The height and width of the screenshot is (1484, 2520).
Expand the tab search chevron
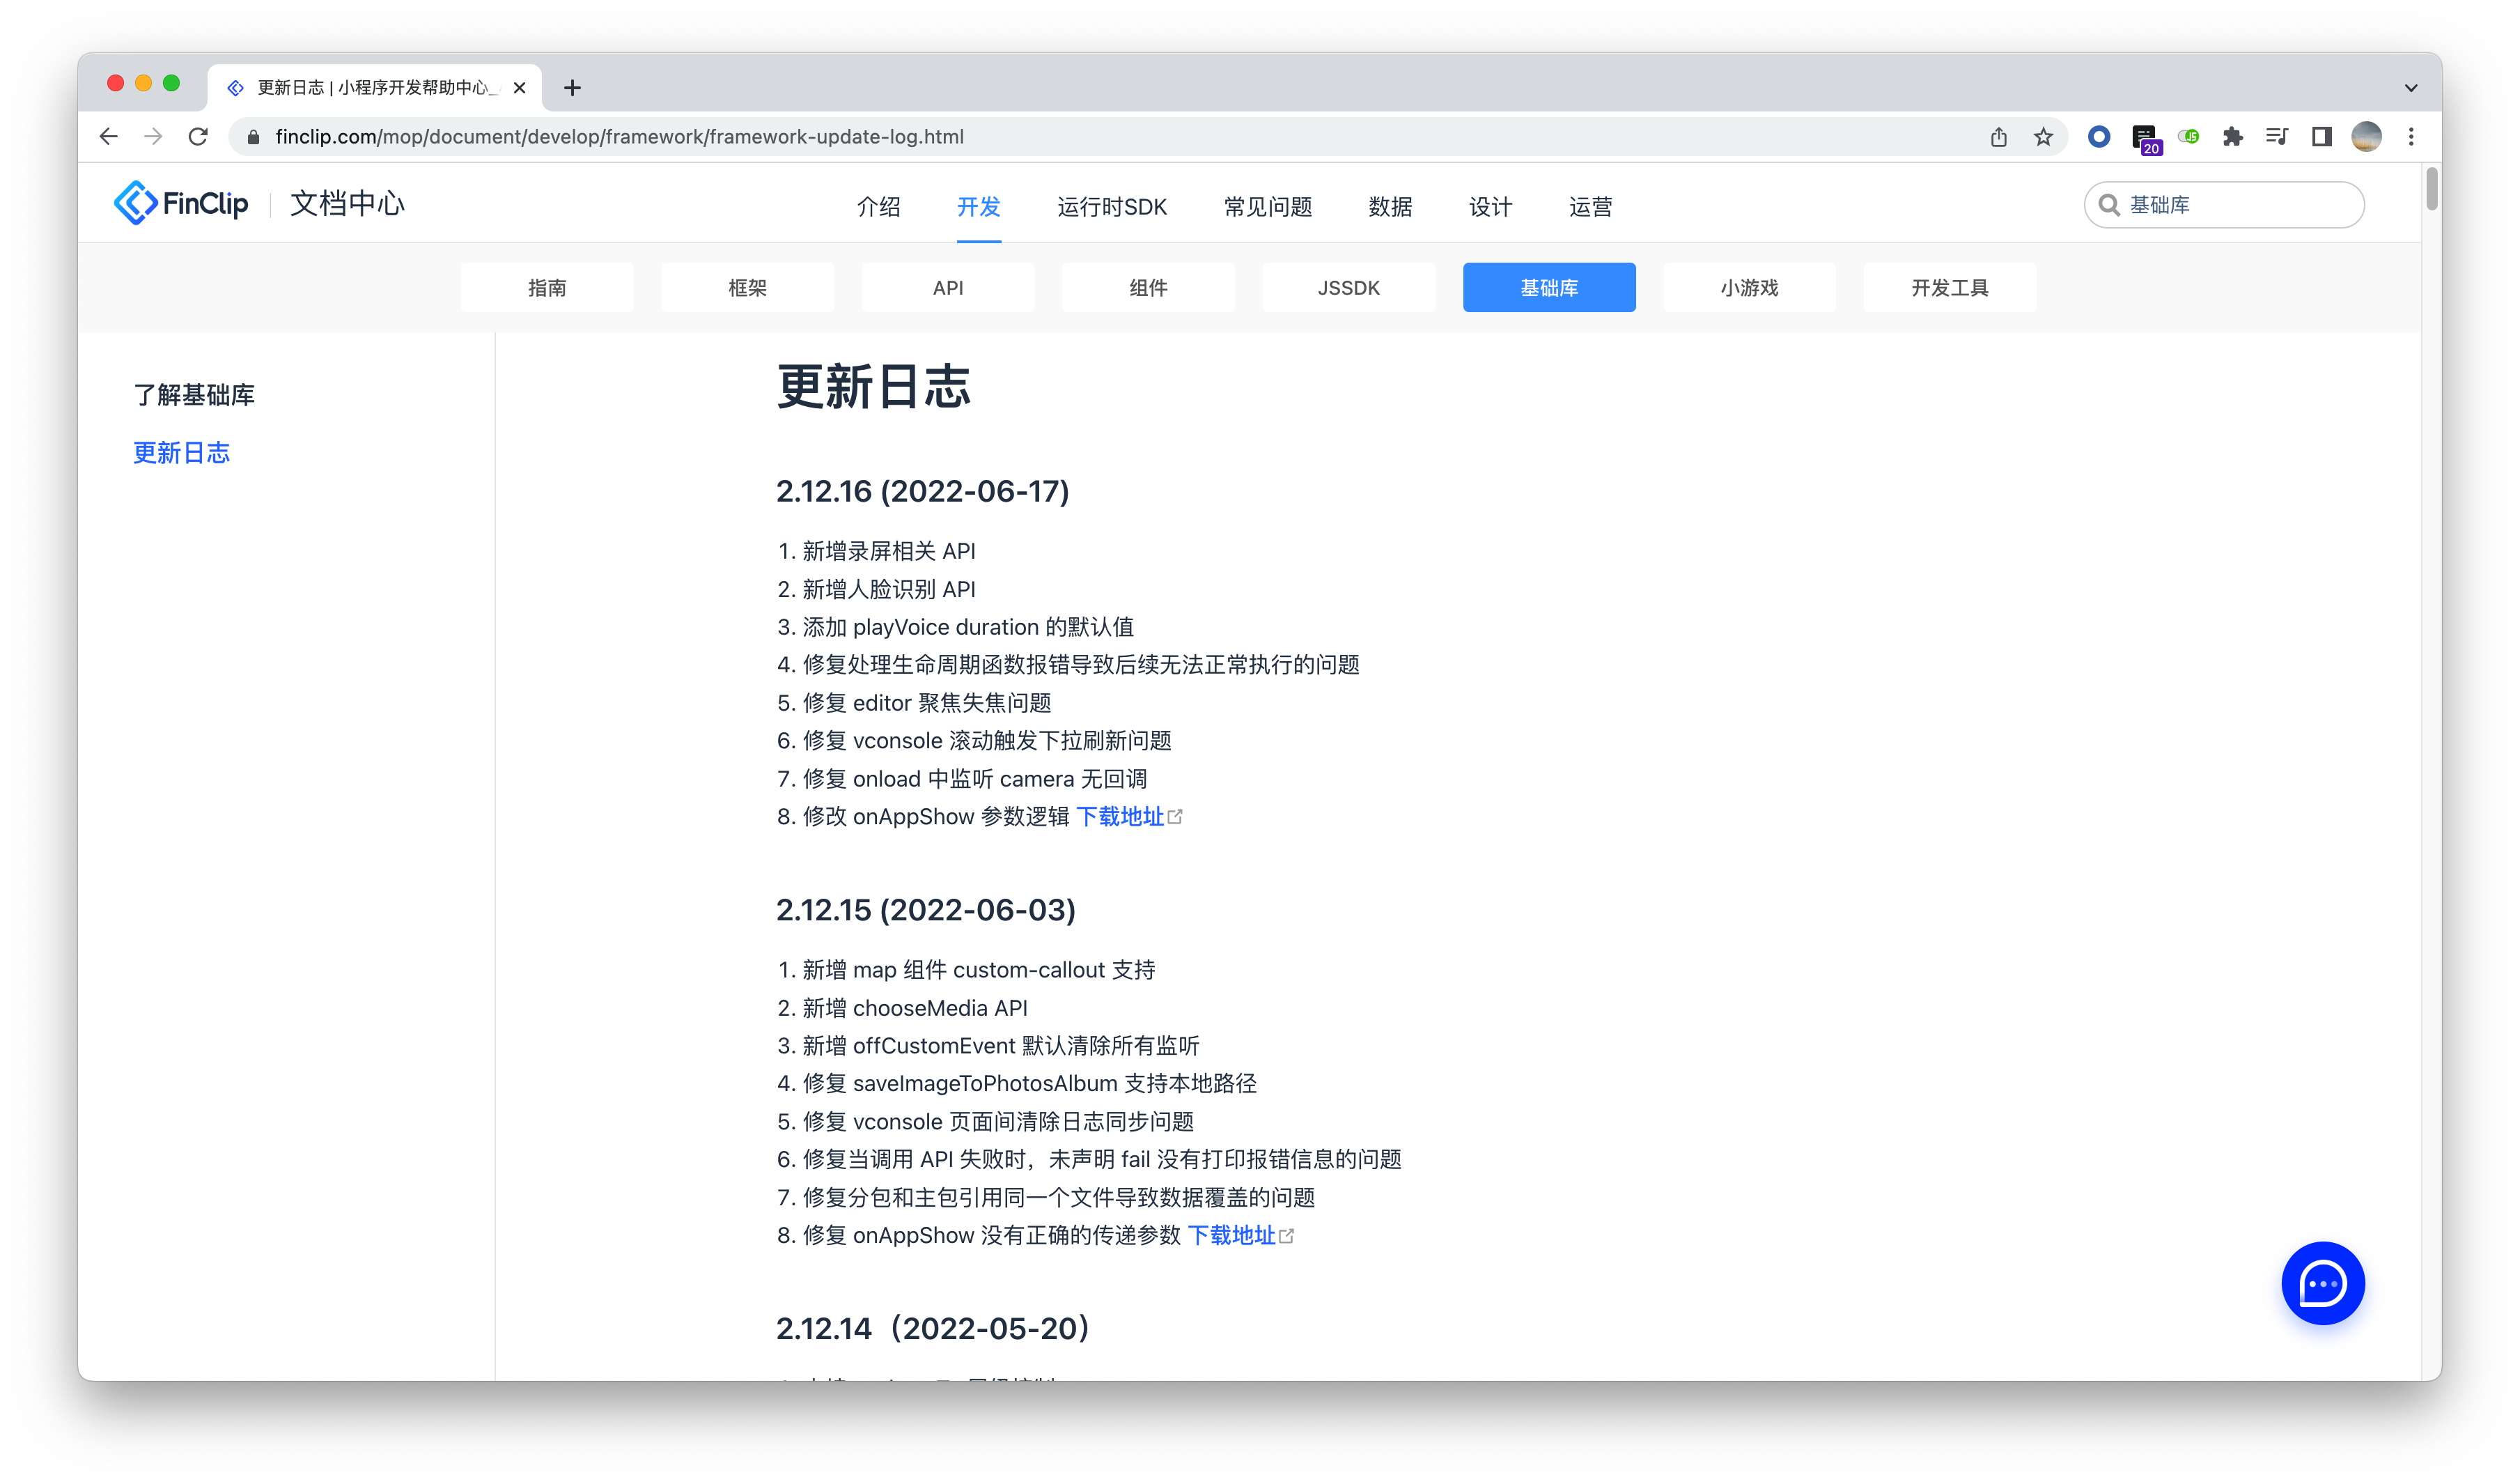pos(2411,88)
